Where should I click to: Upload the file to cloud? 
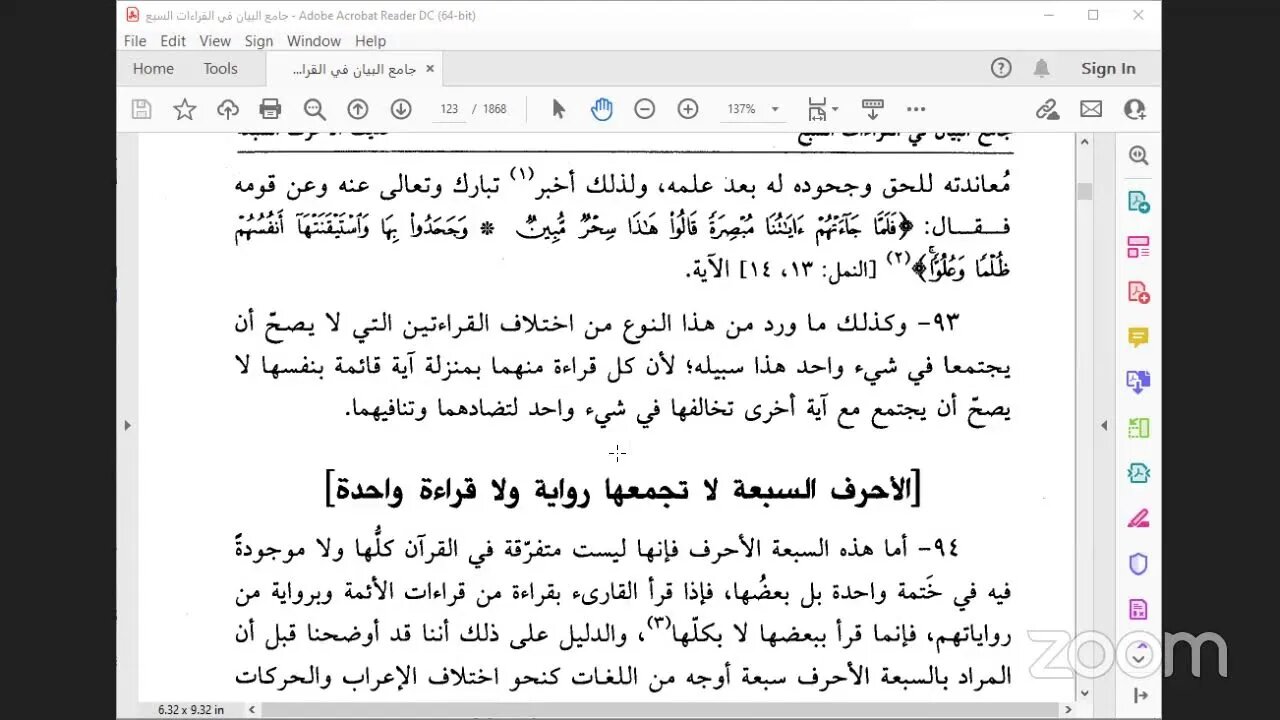pos(228,109)
